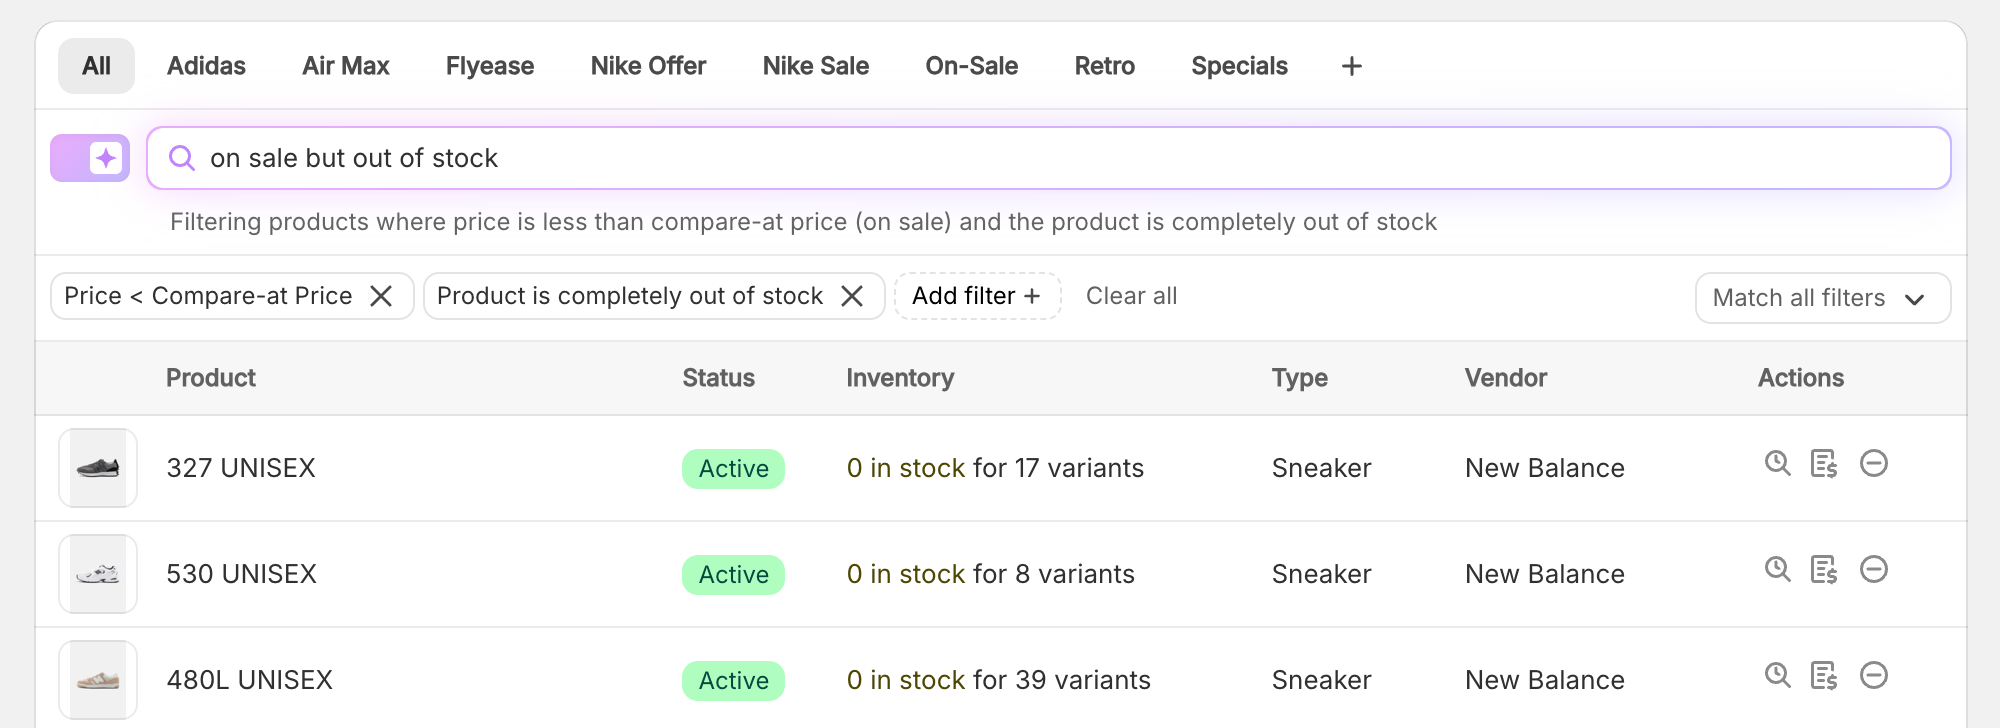
Task: Select the Adidas tab
Action: click(x=206, y=66)
